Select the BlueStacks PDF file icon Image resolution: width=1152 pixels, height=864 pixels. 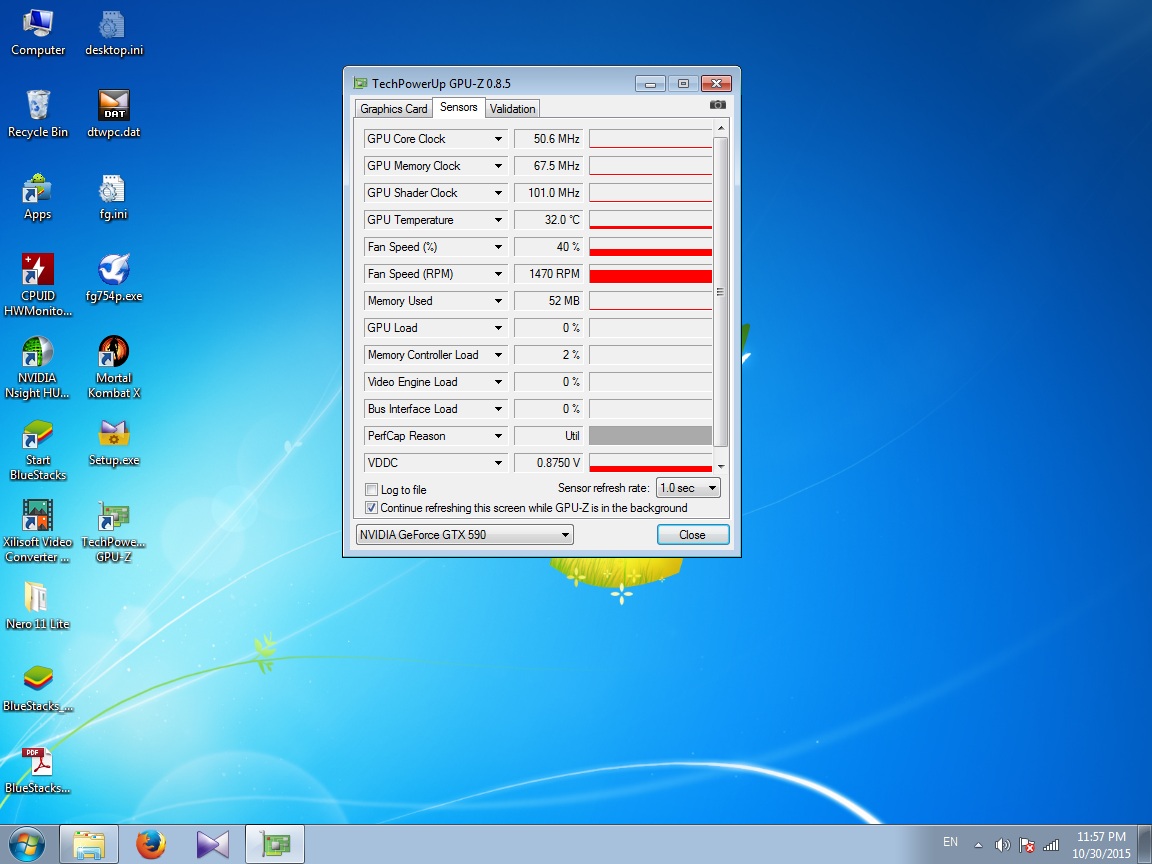pos(37,770)
